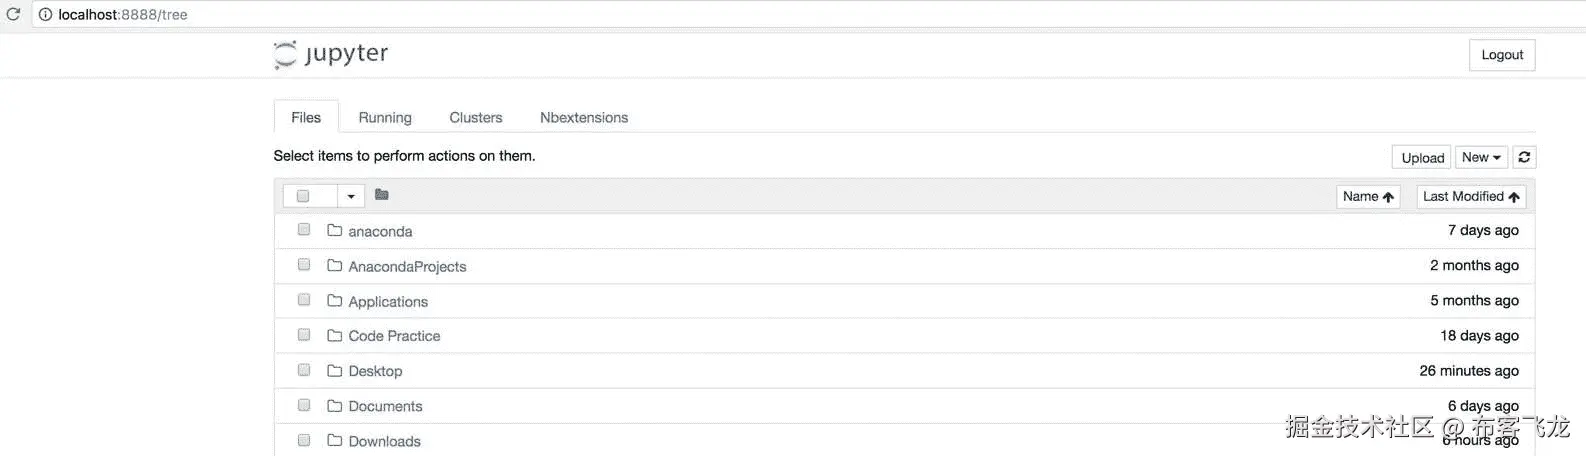
Task: Open the Documents folder link
Action: point(385,406)
